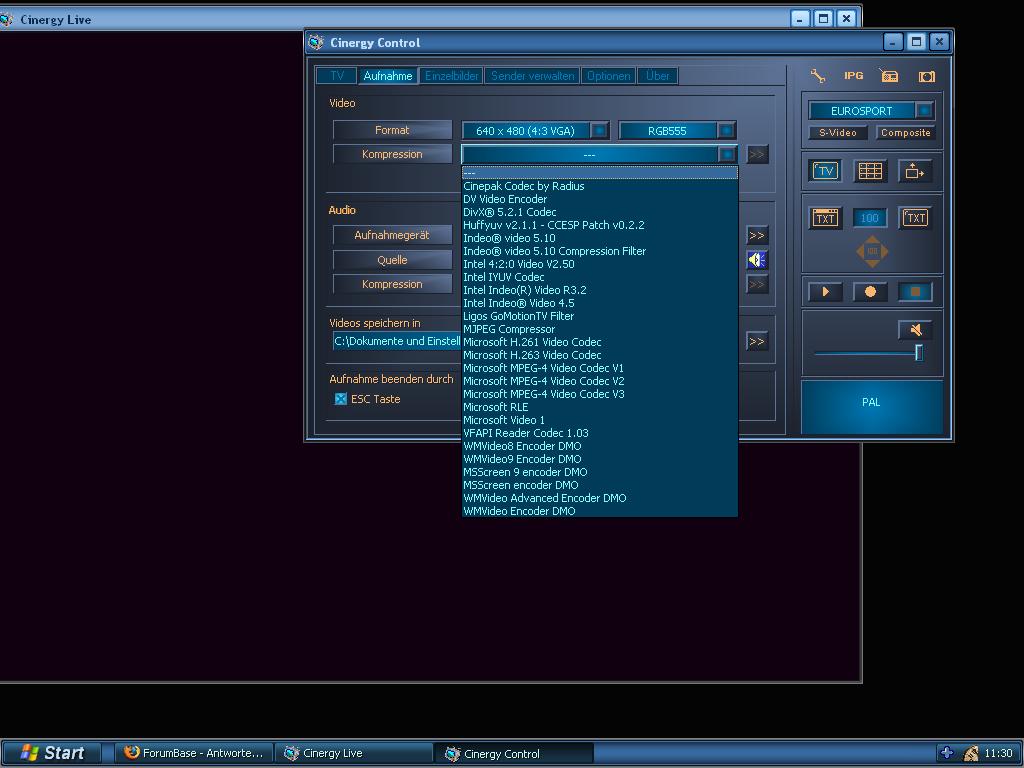
Task: Open the Einzelbilder tab
Action: pos(451,76)
